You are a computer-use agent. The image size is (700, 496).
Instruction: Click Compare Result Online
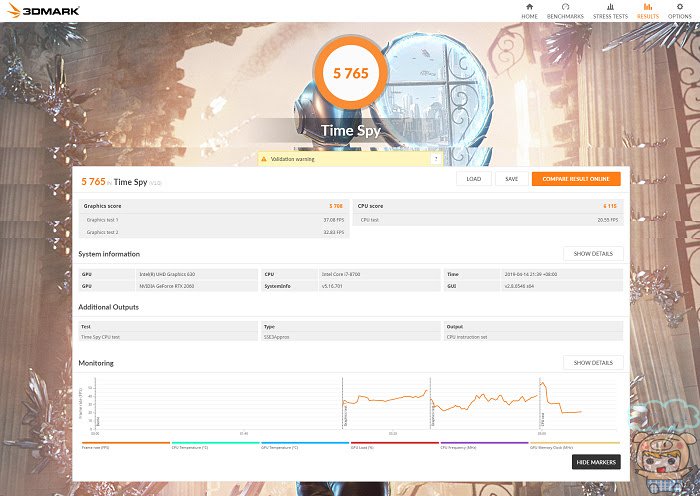coord(576,179)
